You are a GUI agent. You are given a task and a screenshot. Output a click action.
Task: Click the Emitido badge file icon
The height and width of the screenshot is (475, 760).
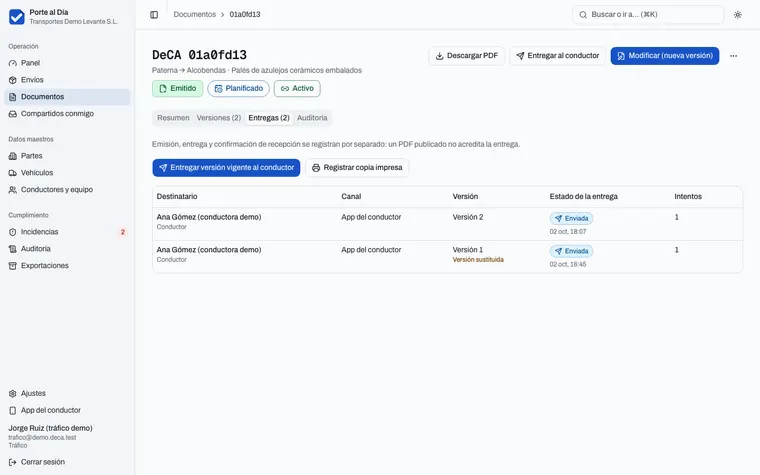[163, 89]
